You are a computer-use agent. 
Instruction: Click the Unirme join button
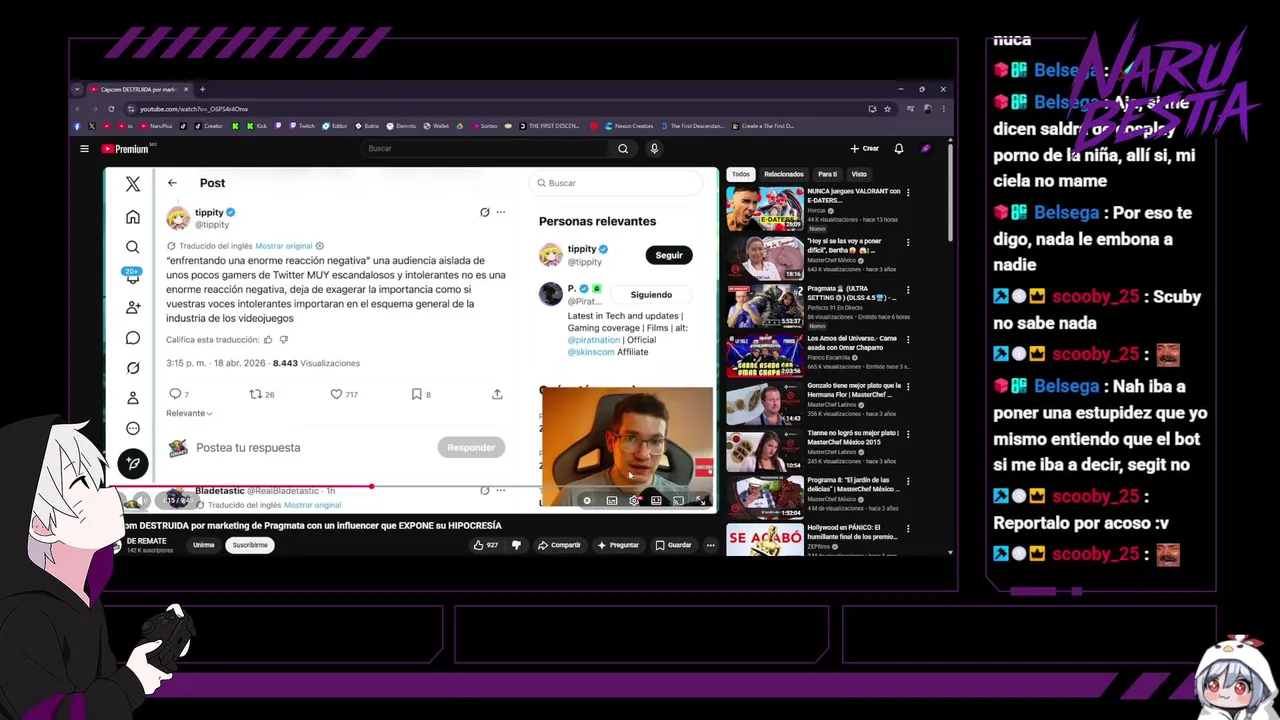[x=204, y=545]
